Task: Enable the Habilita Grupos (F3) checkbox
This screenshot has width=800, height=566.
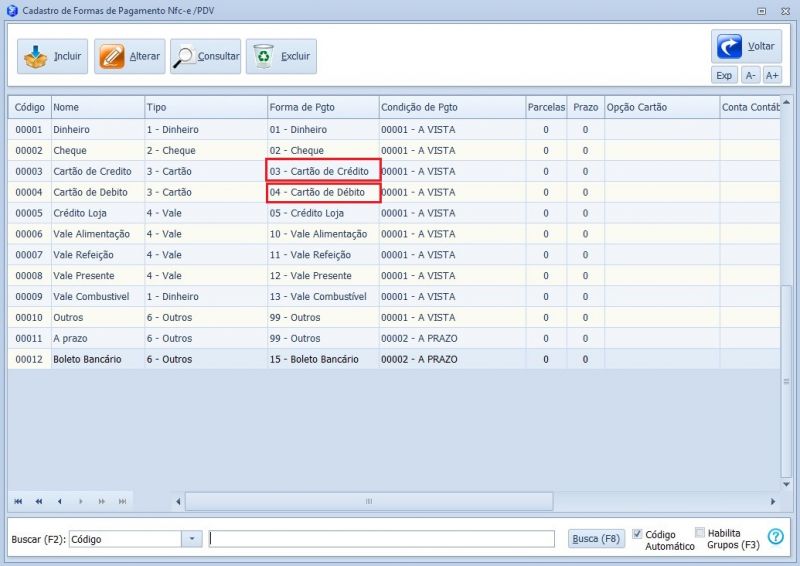Action: [x=700, y=534]
